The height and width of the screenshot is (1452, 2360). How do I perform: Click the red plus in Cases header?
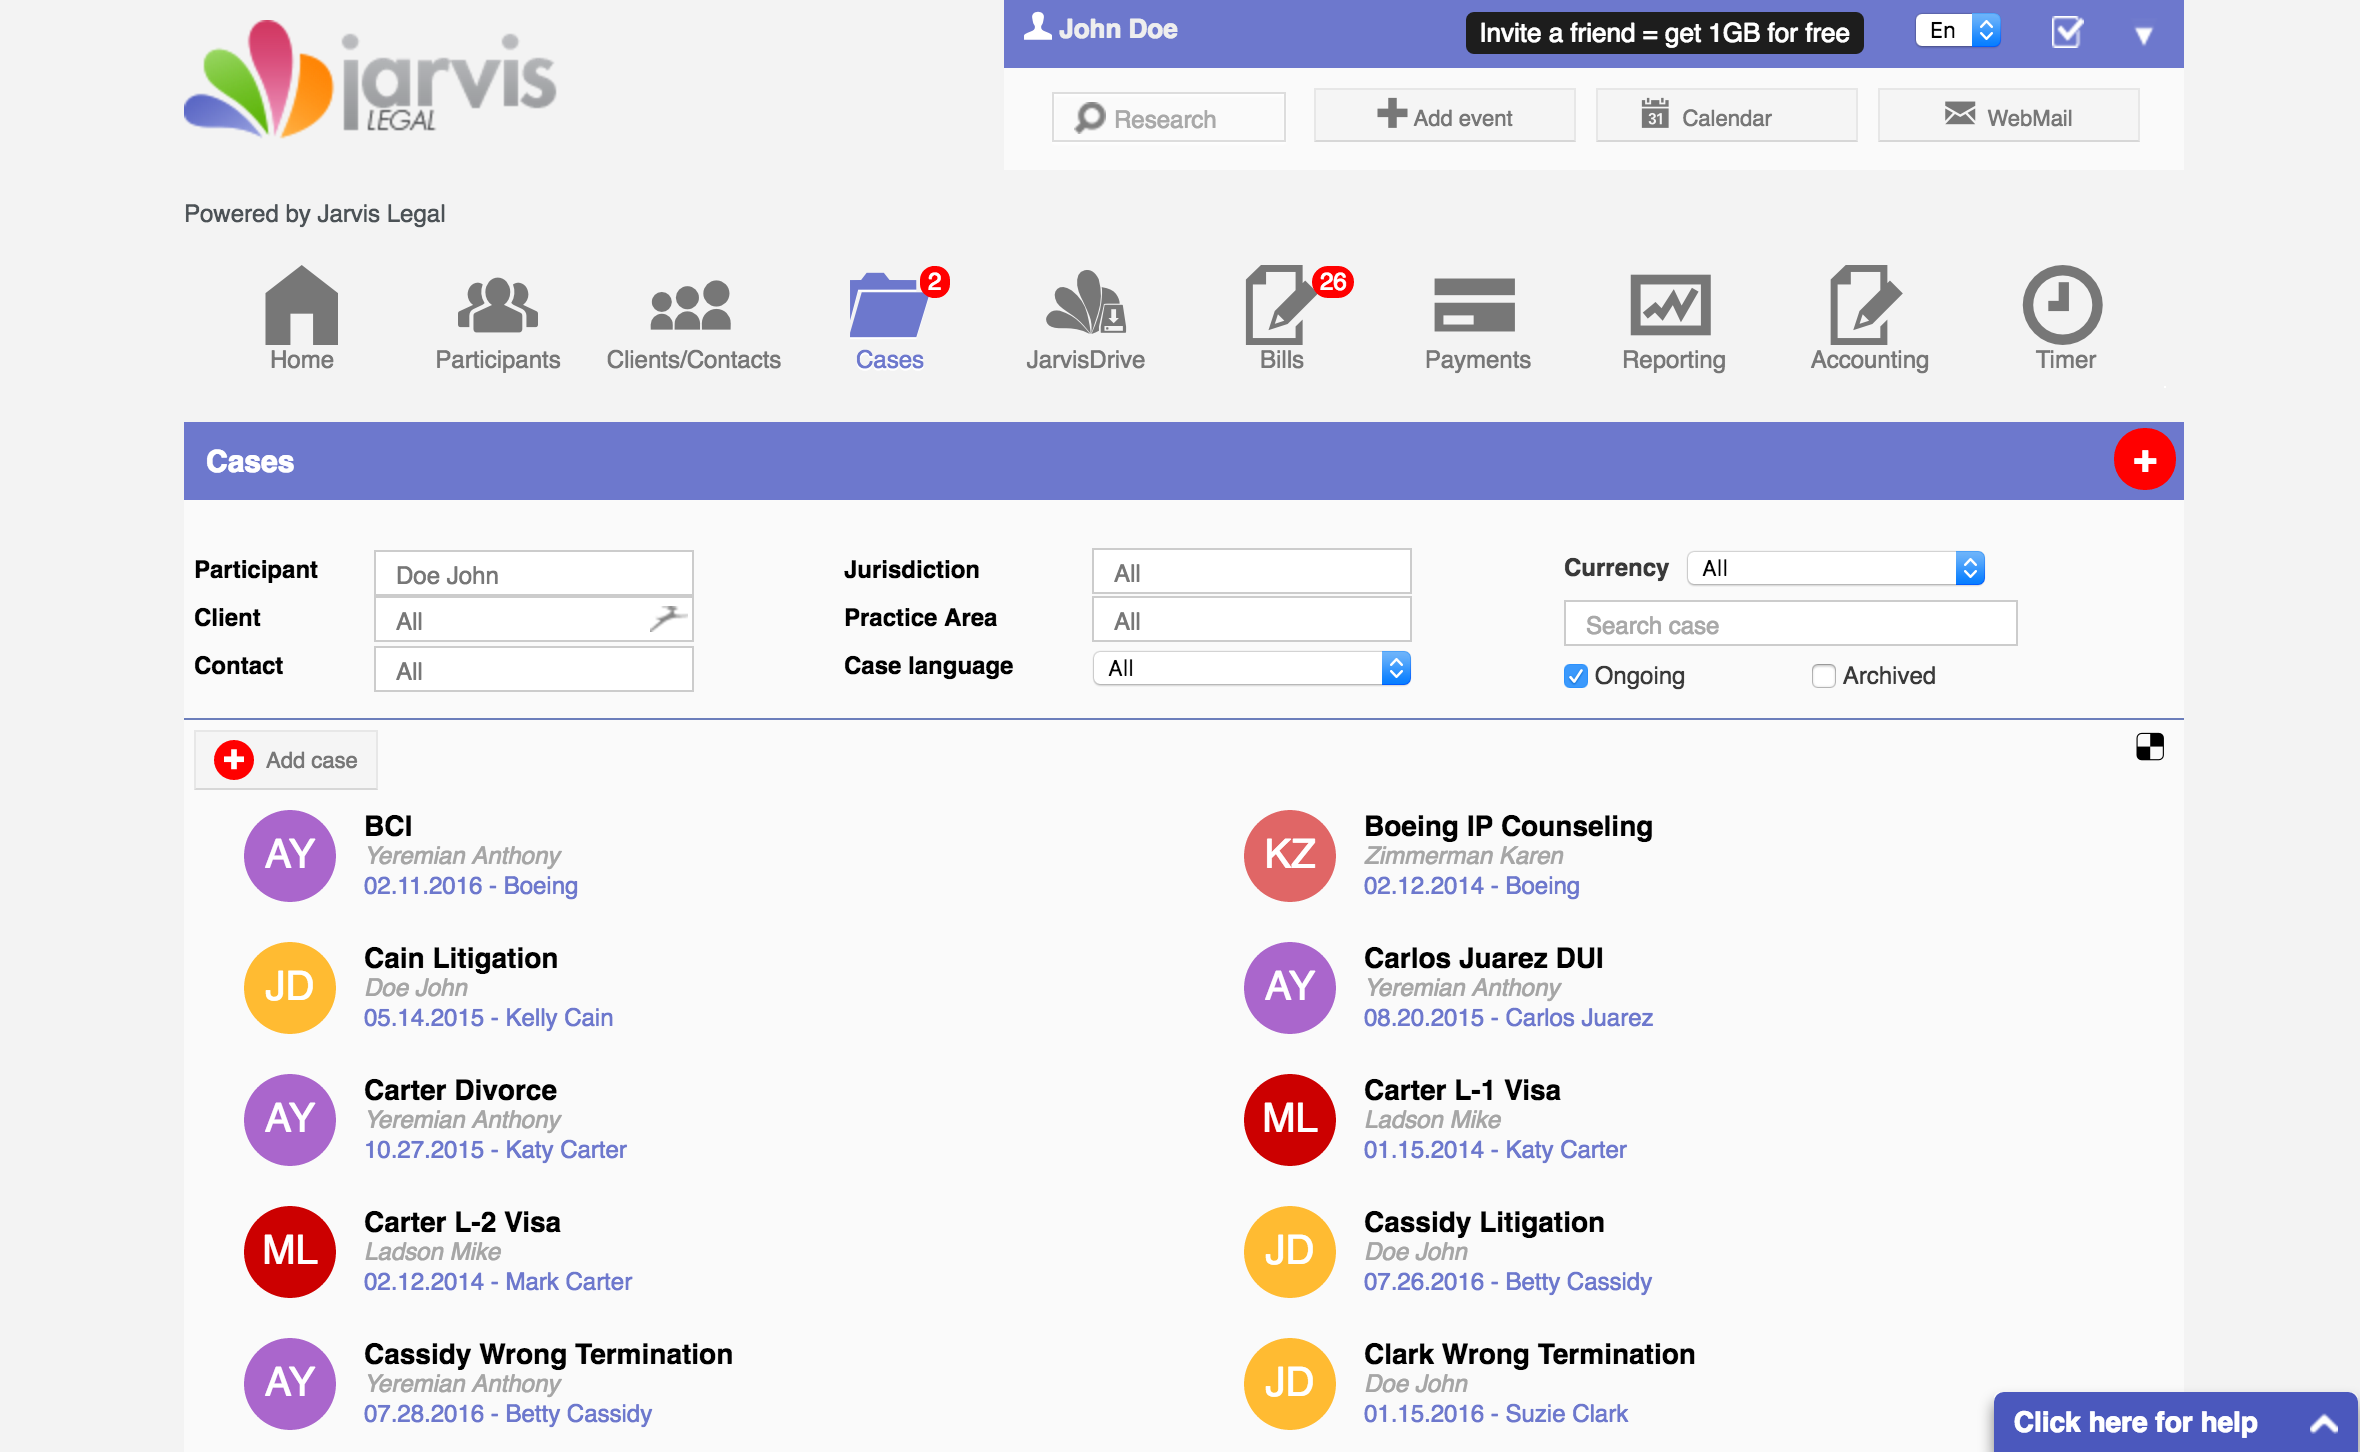tap(2145, 460)
